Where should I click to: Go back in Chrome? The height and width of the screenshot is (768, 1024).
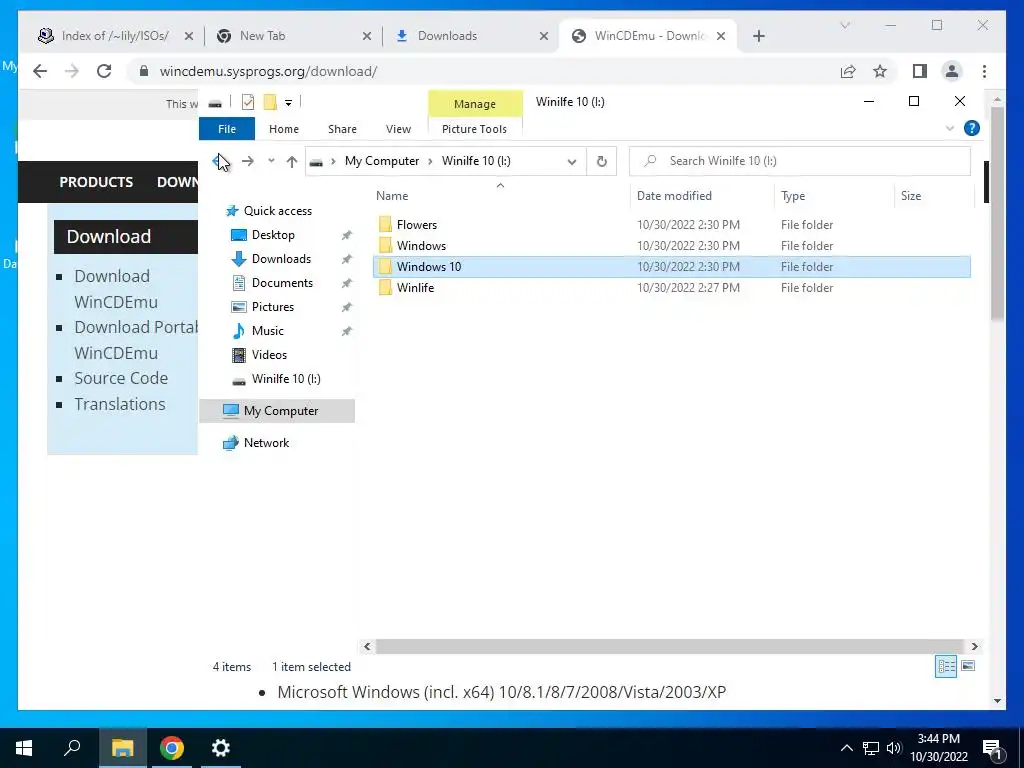pyautogui.click(x=40, y=71)
